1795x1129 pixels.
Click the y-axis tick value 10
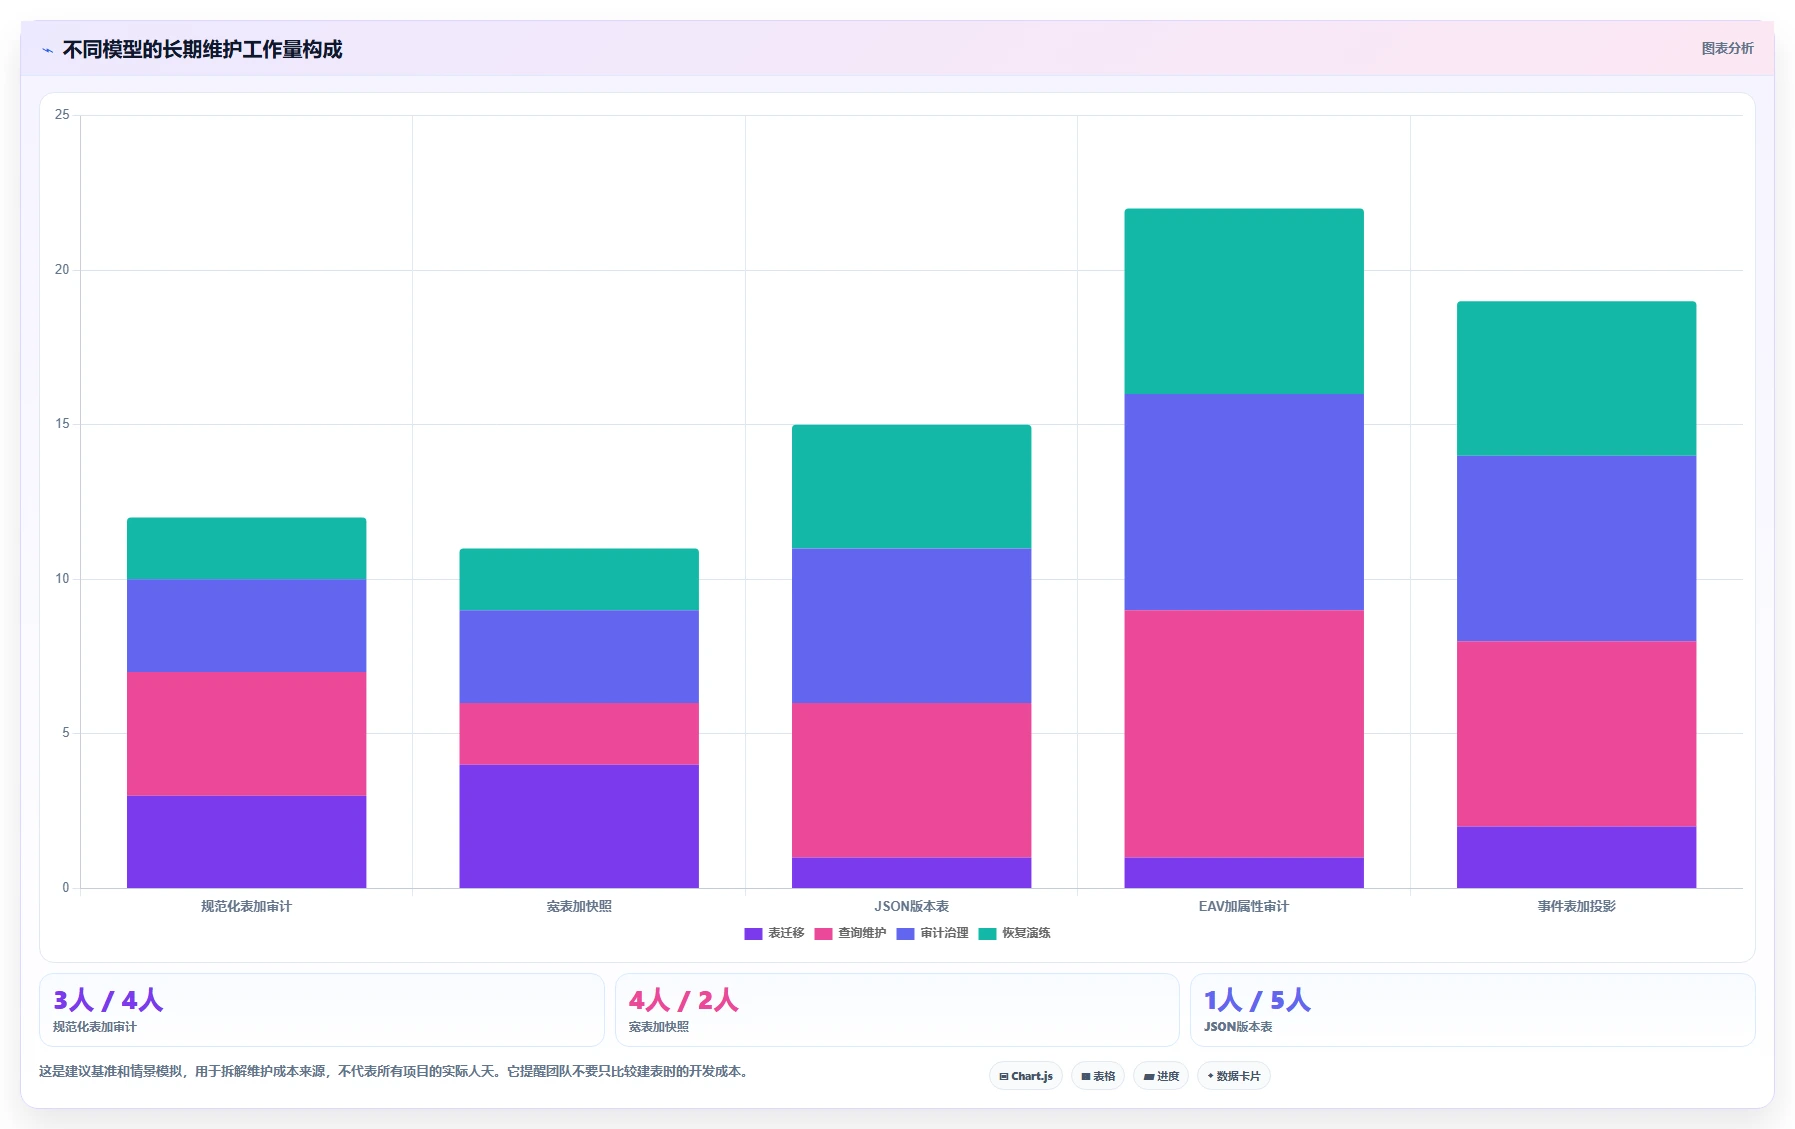click(62, 579)
